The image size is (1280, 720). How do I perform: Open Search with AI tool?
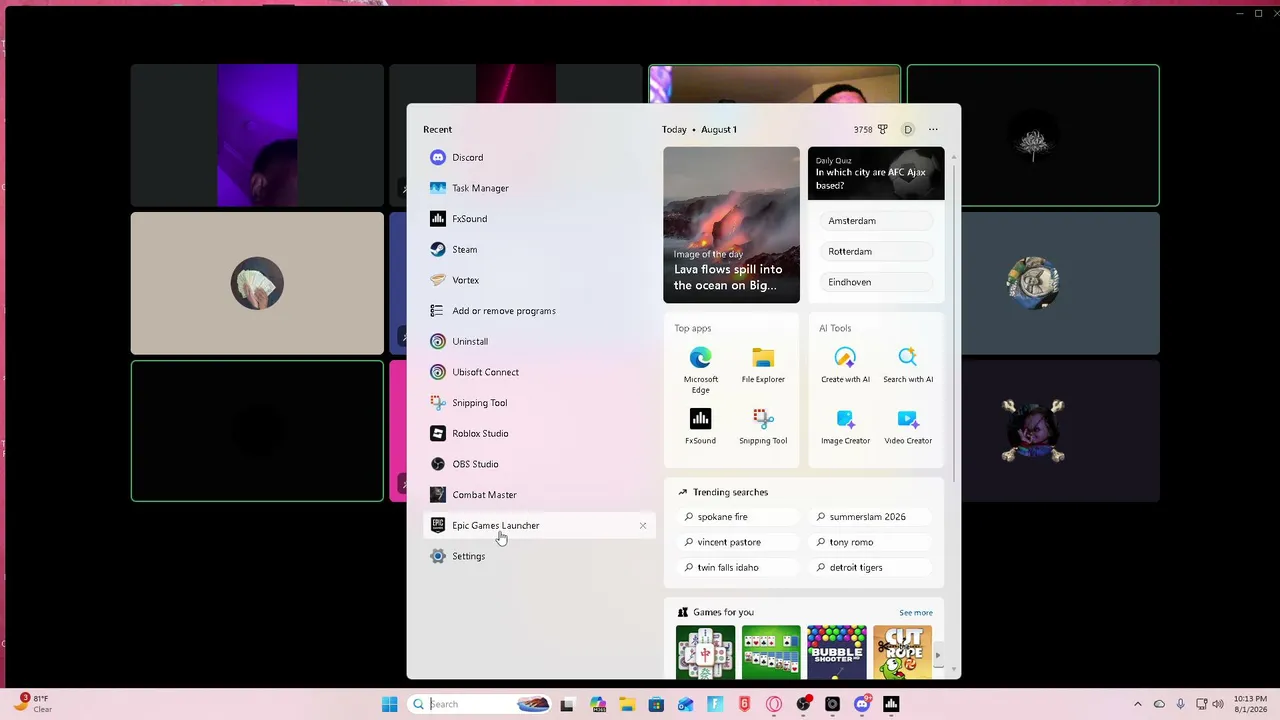pos(908,365)
